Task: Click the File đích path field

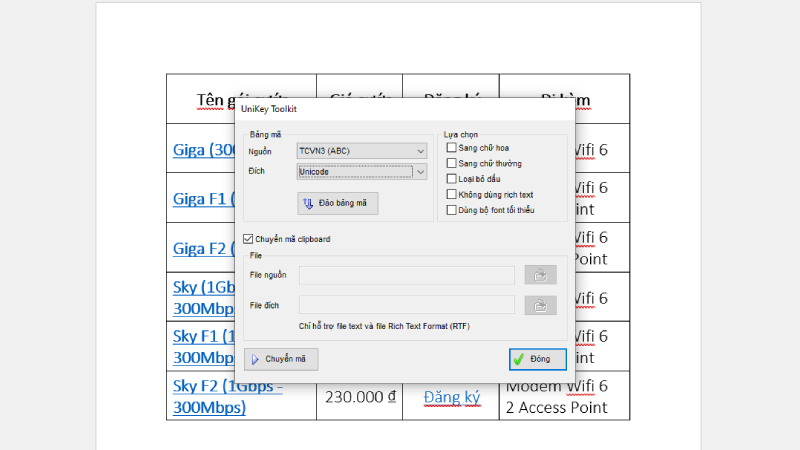Action: tap(406, 306)
